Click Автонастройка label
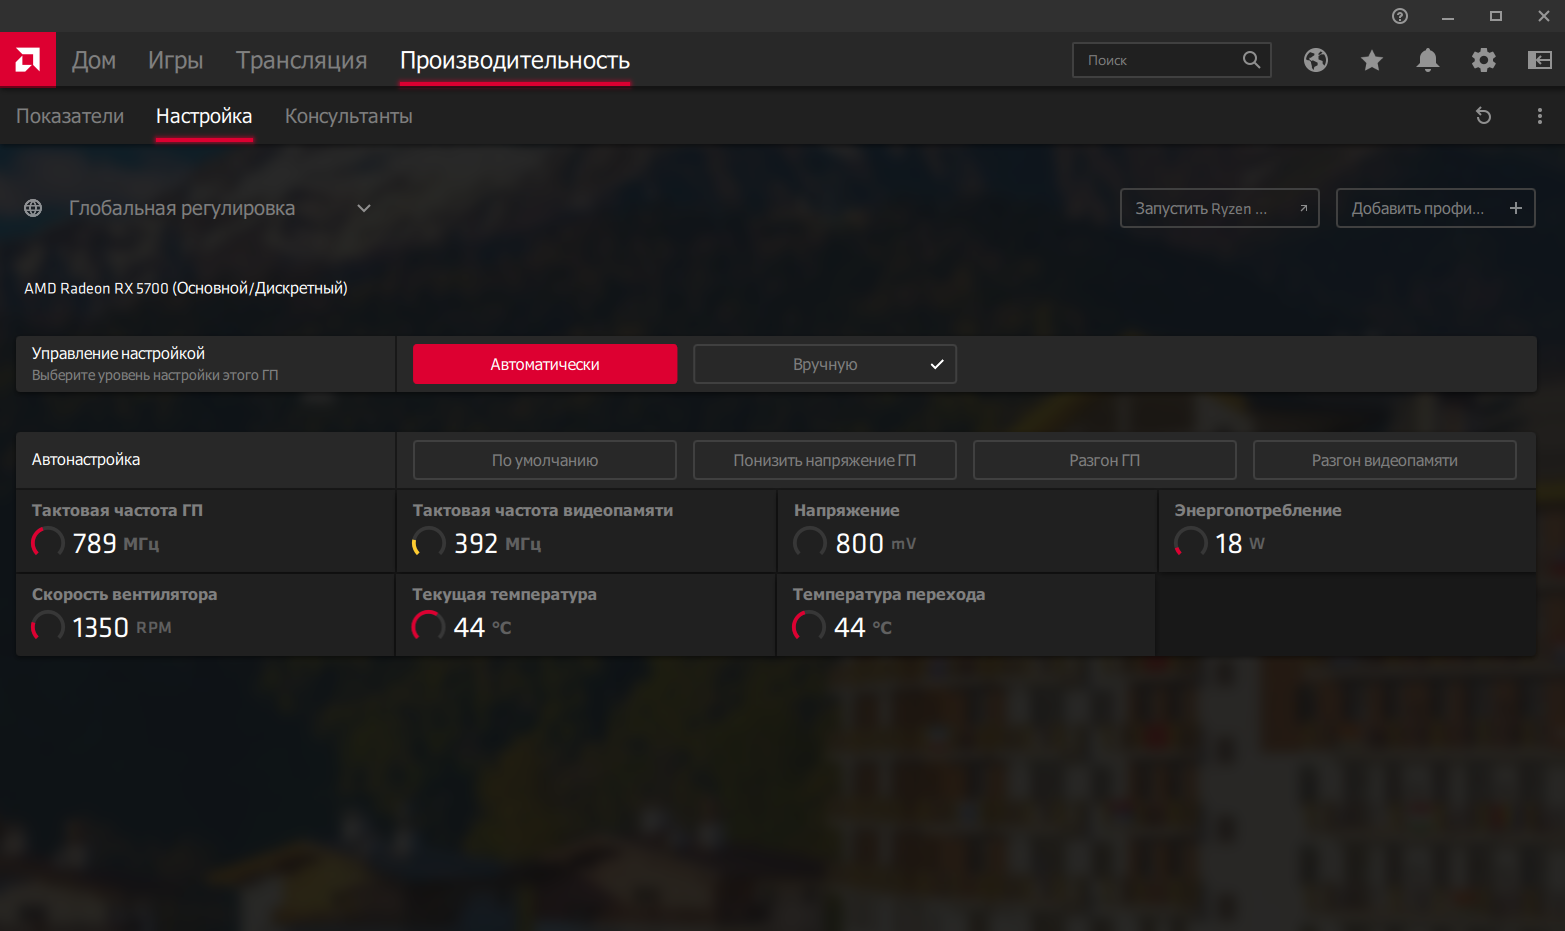The width and height of the screenshot is (1565, 931). 86,460
